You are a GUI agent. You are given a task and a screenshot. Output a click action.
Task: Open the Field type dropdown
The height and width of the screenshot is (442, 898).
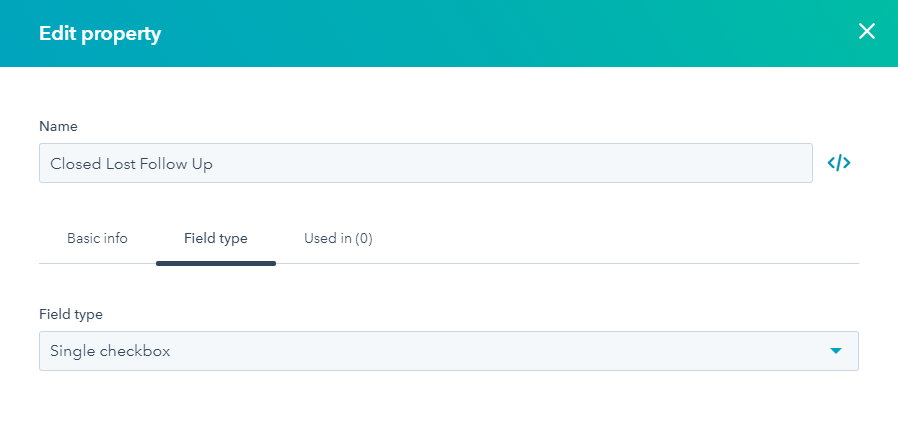[x=448, y=351]
